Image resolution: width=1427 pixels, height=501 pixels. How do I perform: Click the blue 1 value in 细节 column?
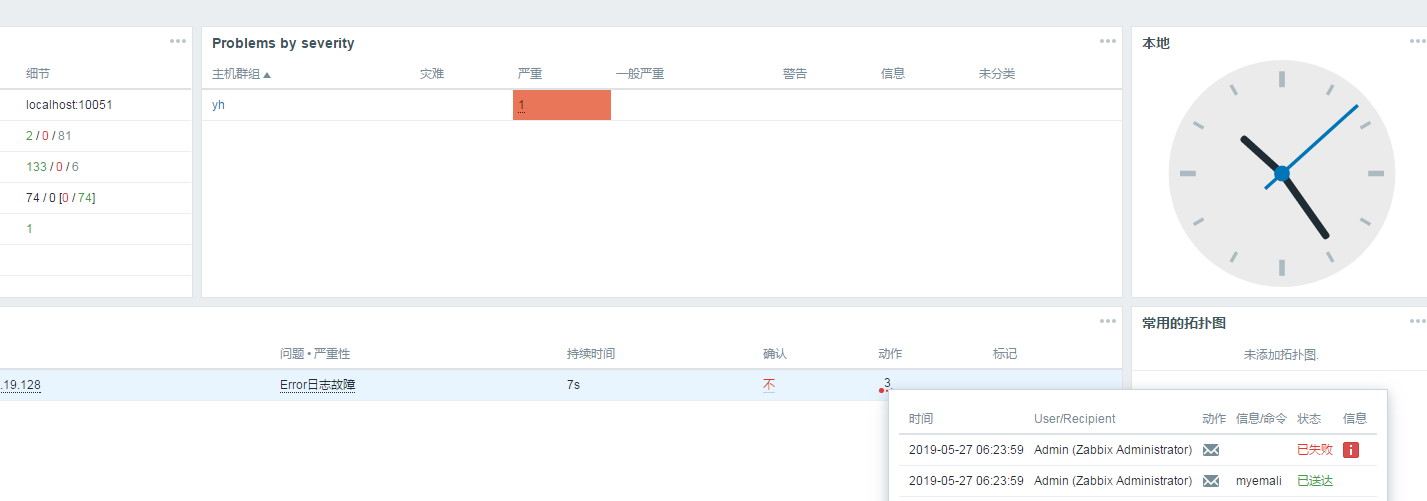(x=29, y=229)
